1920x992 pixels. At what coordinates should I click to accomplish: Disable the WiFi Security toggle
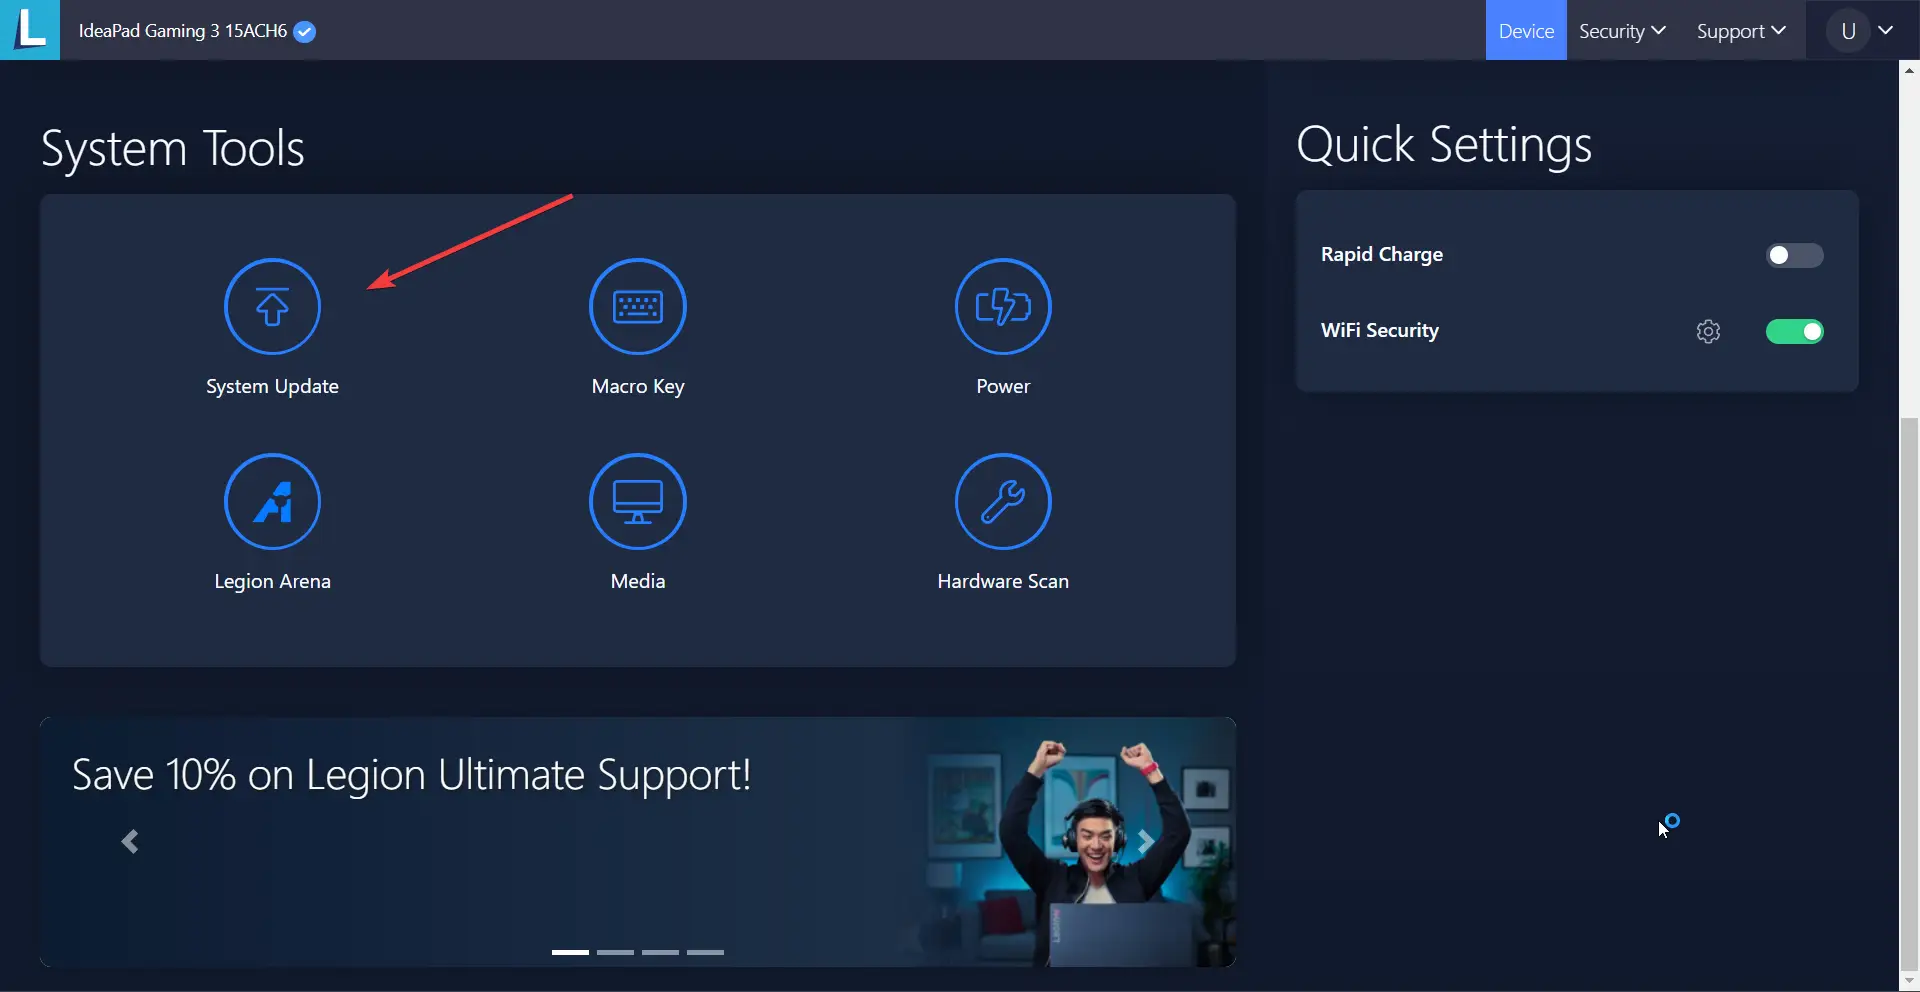[x=1794, y=331]
